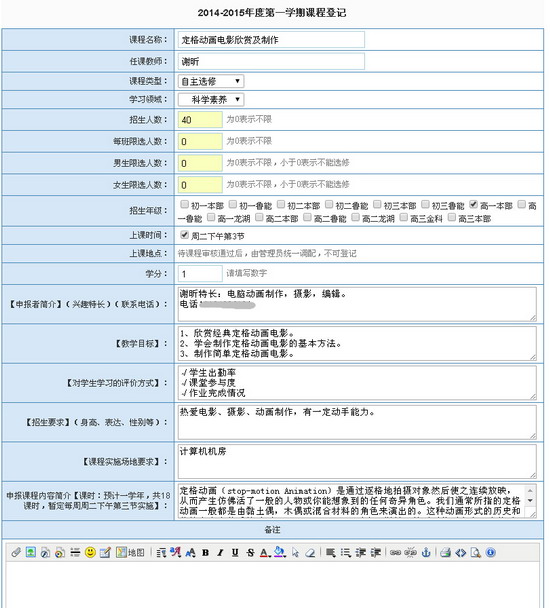Check the 初三本部 grade checkbox
550x608 pixels.
coord(377,204)
